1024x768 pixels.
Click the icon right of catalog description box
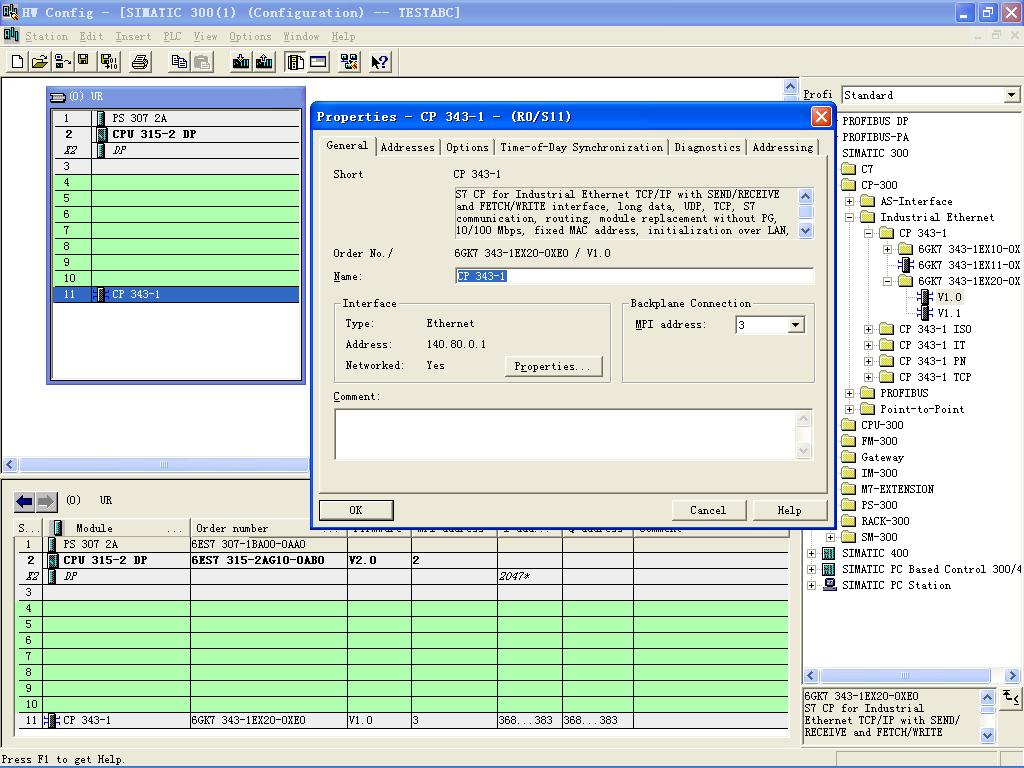[x=1010, y=697]
